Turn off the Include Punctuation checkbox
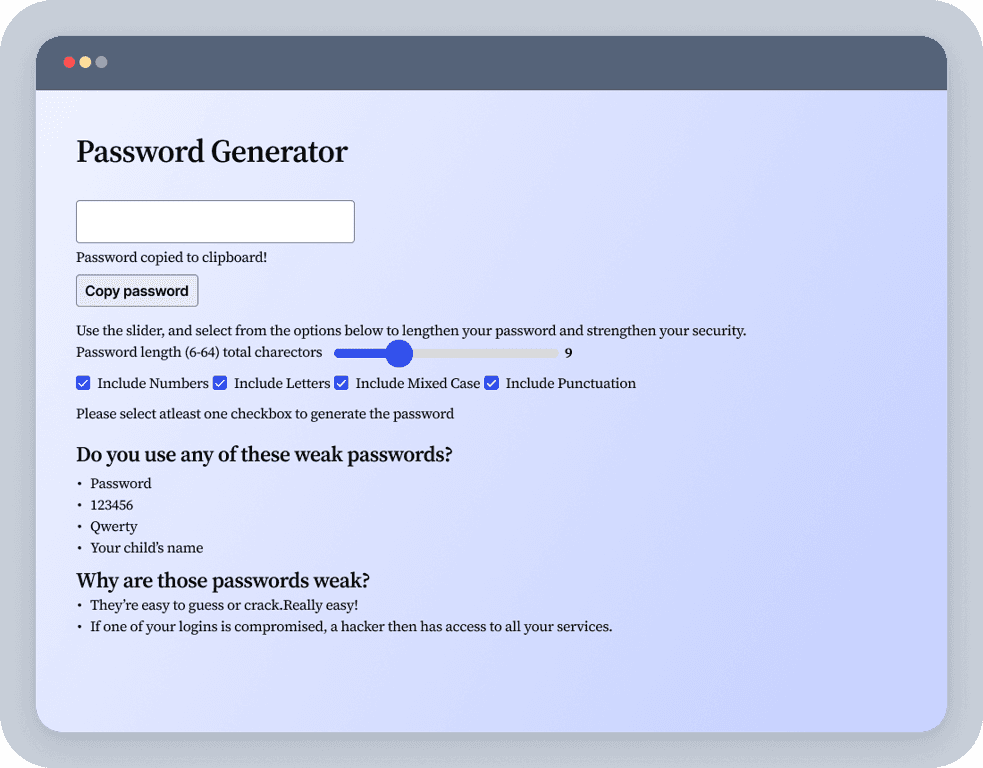 [x=492, y=383]
